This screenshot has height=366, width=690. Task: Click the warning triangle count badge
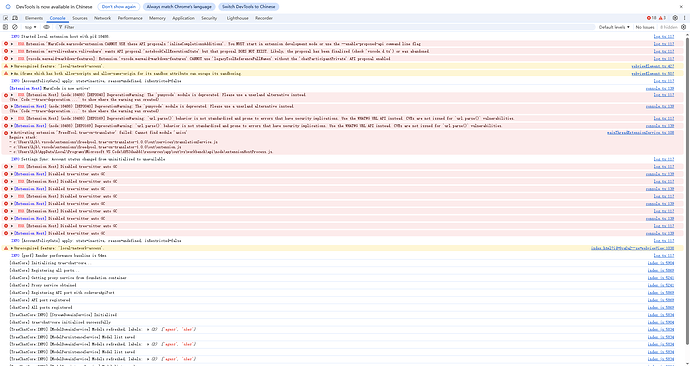point(662,18)
